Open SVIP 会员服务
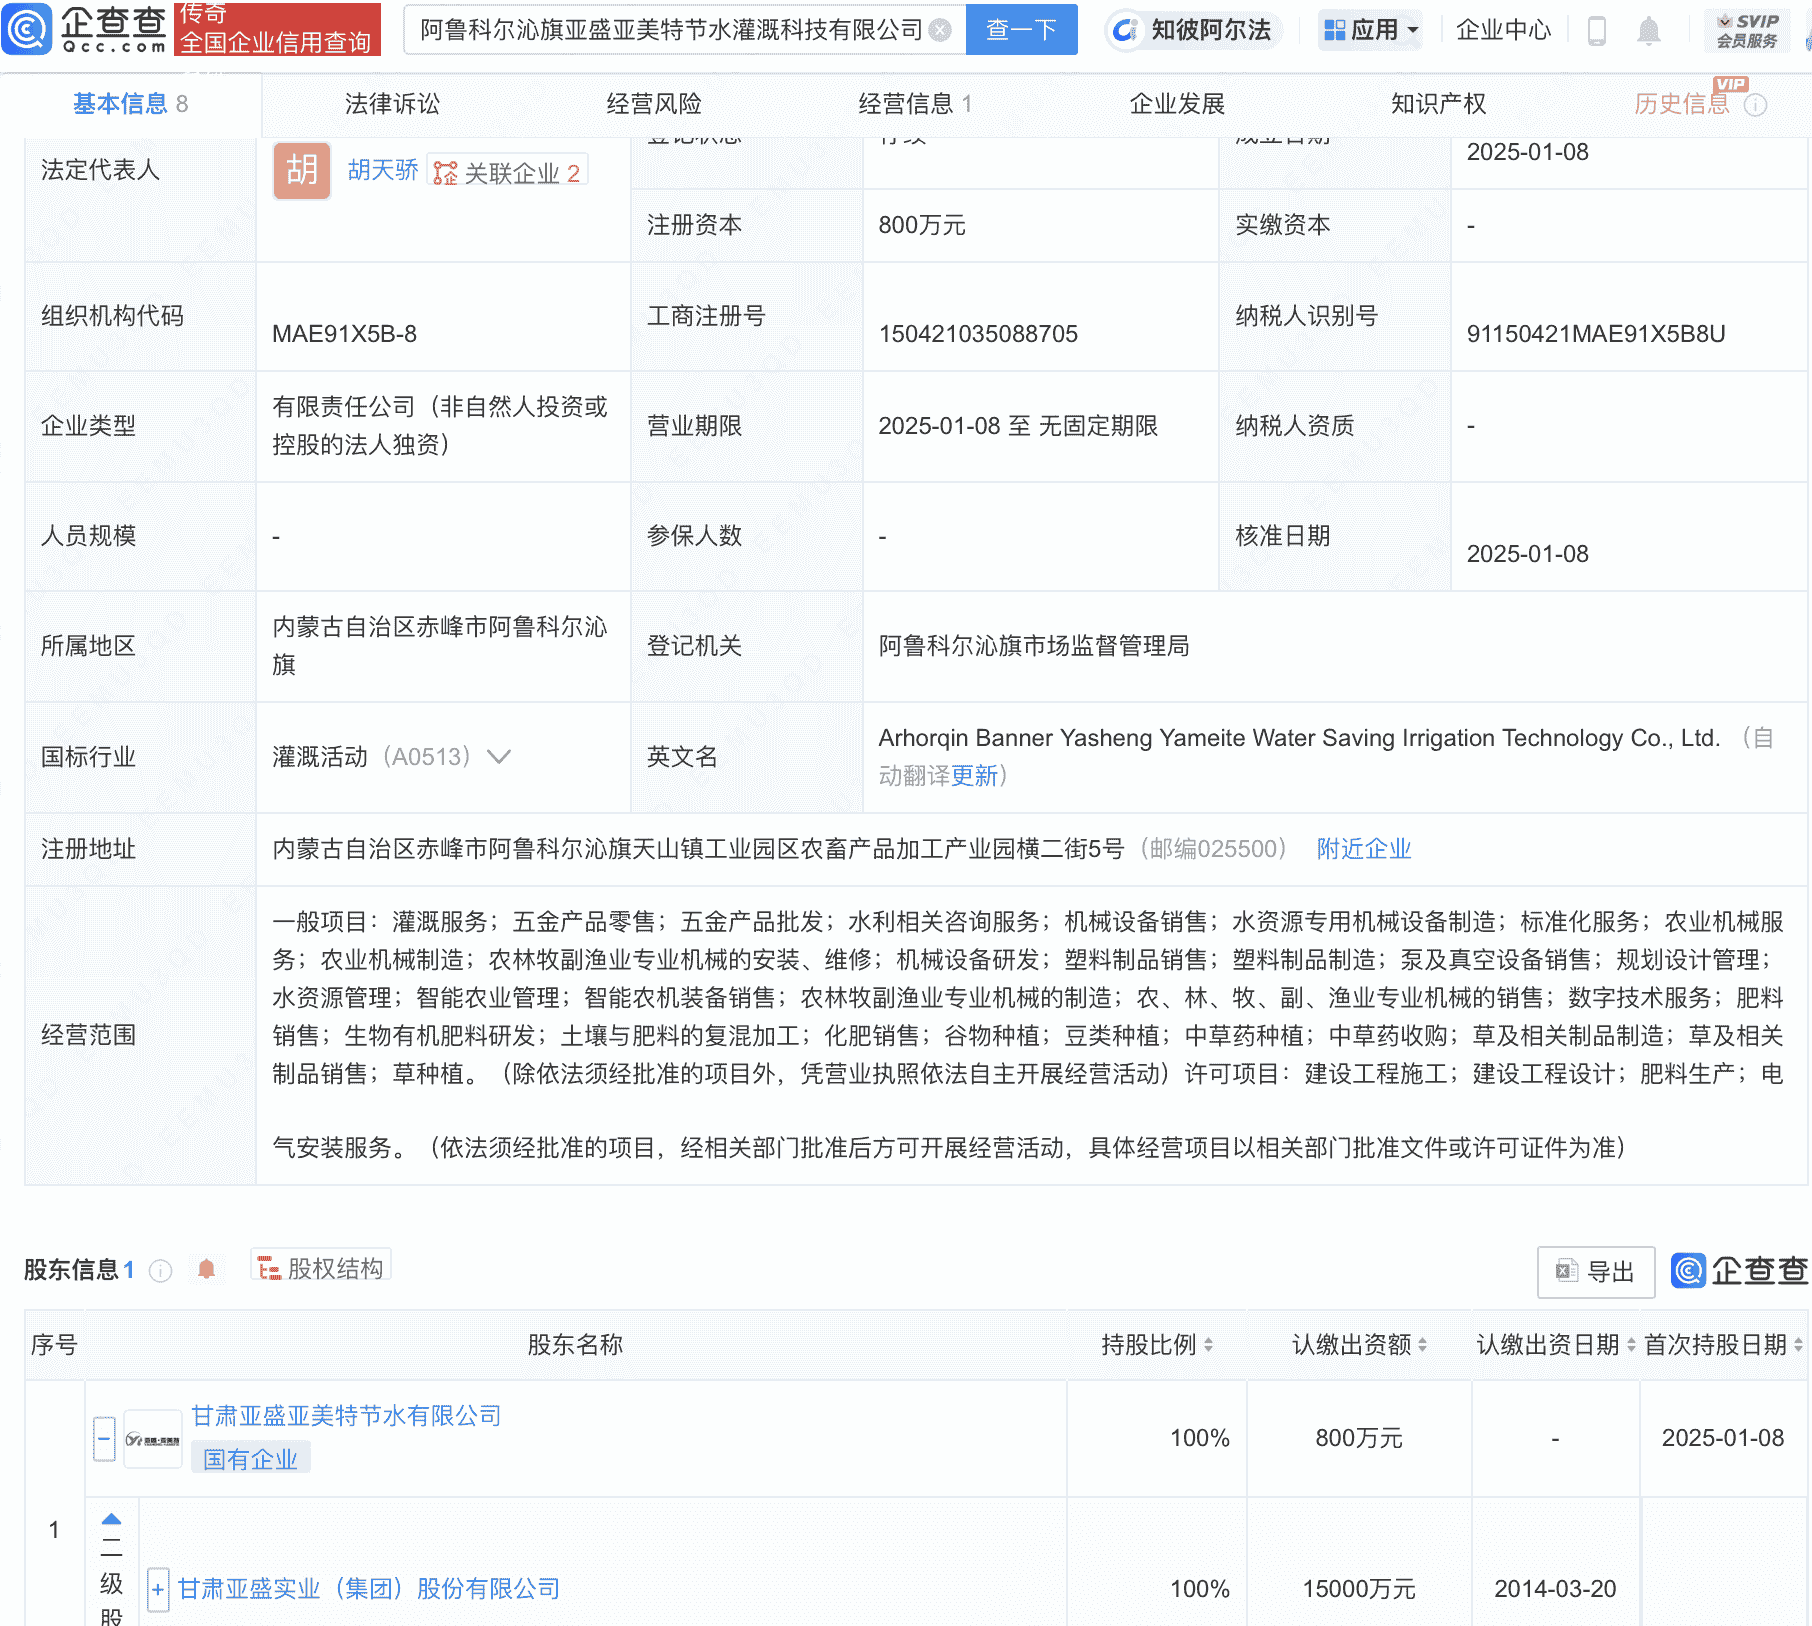Screen dimensions: 1812x1626 coord(1747,29)
